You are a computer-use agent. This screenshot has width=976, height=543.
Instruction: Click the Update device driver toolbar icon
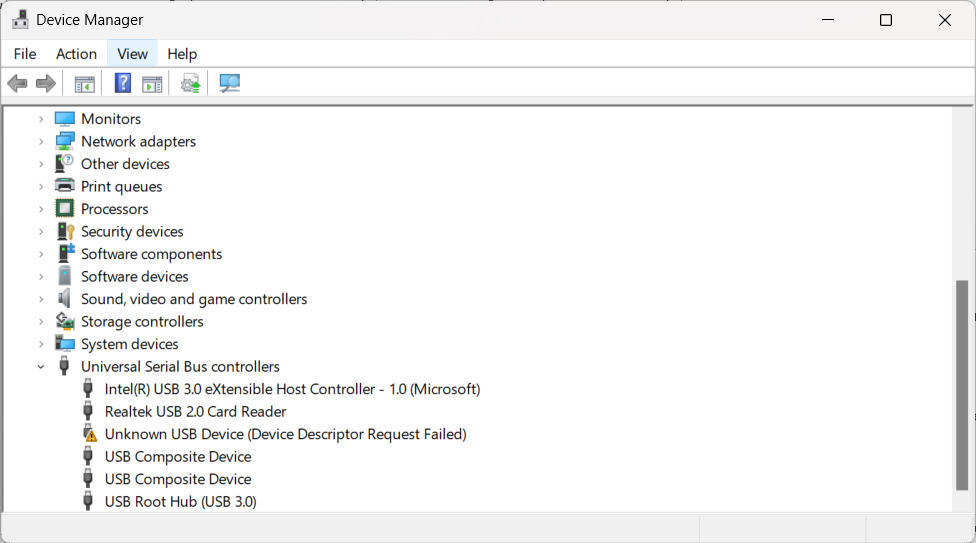(x=190, y=83)
